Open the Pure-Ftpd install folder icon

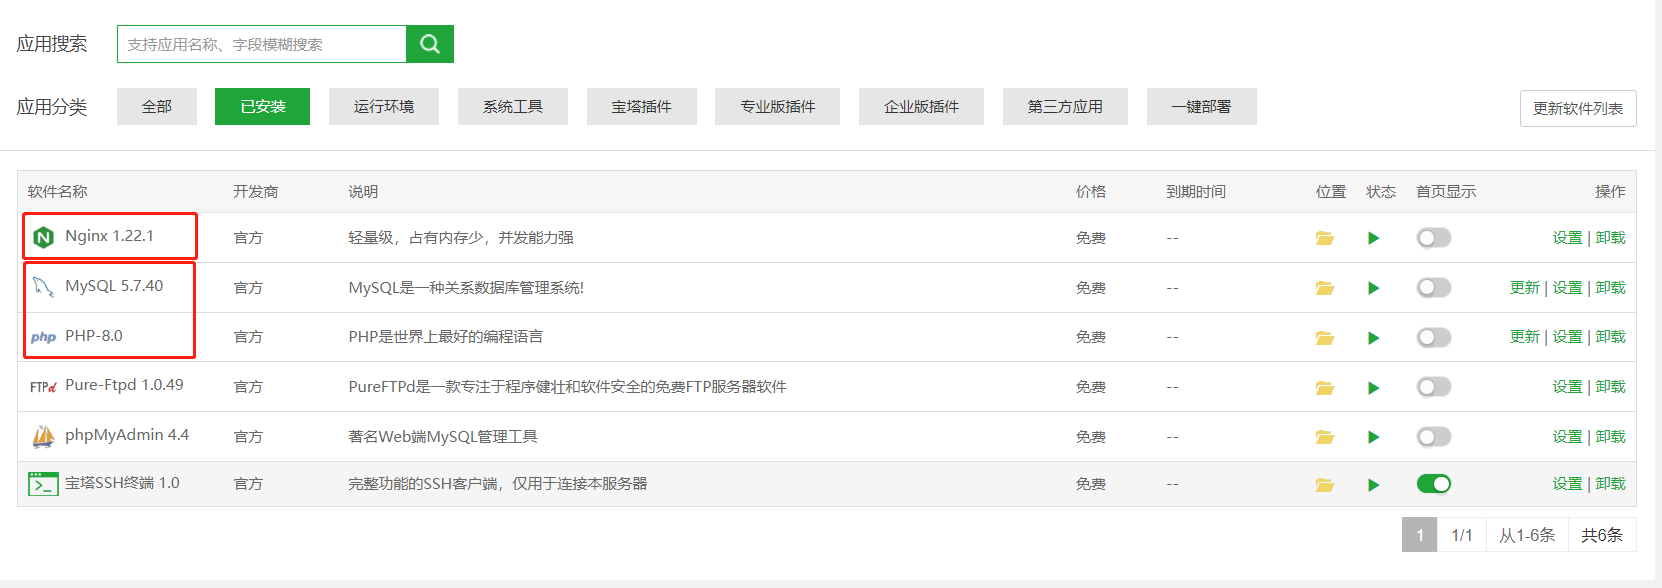pos(1325,388)
